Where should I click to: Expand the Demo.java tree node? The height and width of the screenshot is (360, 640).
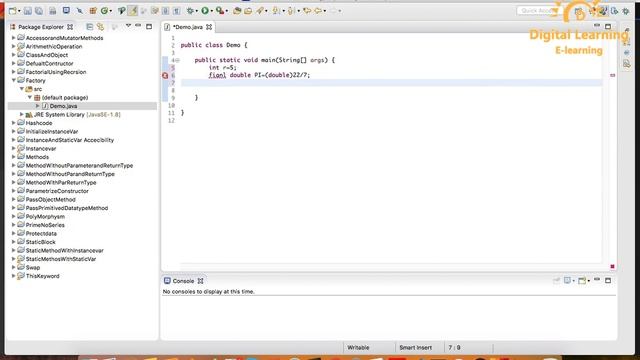tap(38, 106)
